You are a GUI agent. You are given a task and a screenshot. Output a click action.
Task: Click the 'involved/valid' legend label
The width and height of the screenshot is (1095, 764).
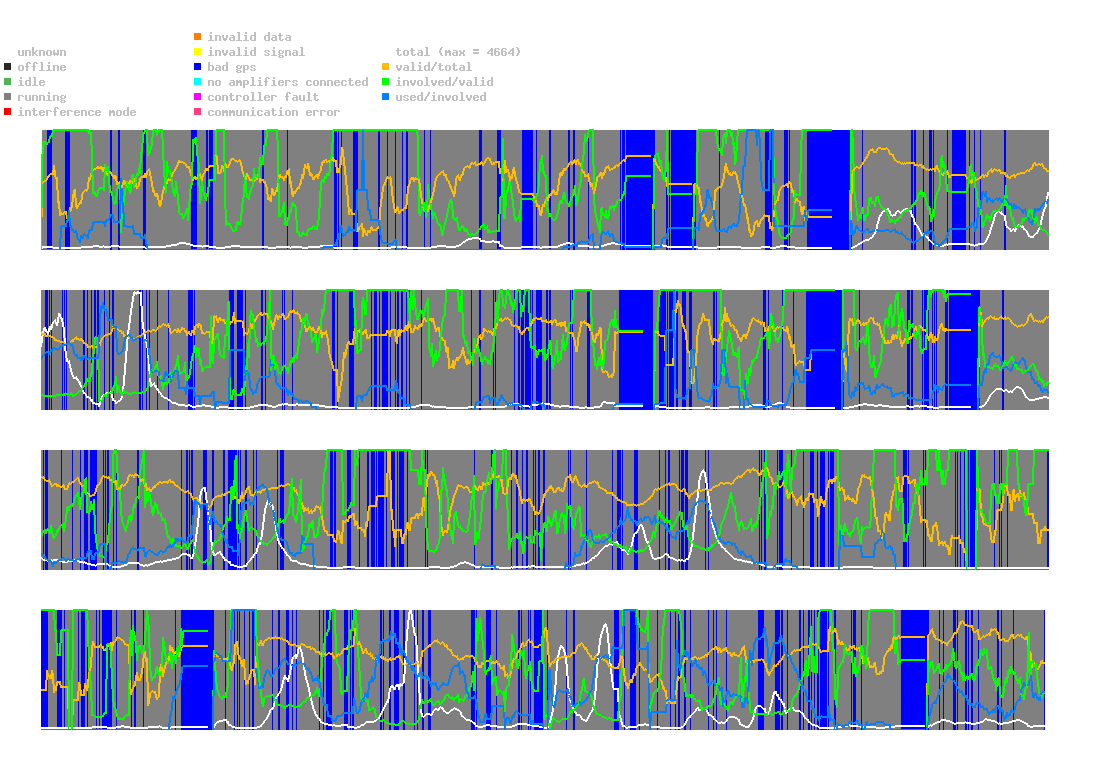(444, 82)
